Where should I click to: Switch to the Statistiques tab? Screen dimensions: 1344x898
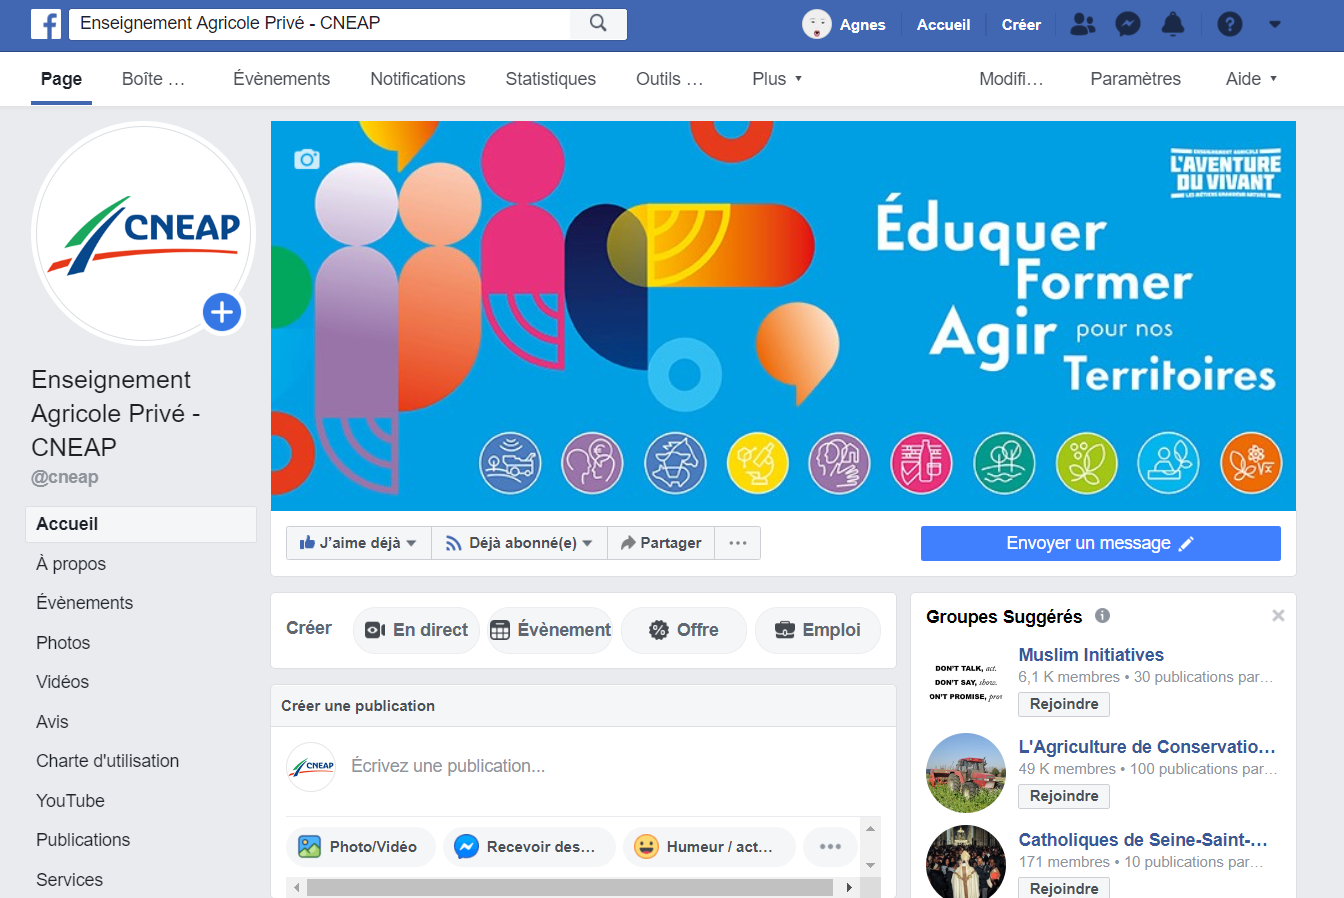point(550,79)
